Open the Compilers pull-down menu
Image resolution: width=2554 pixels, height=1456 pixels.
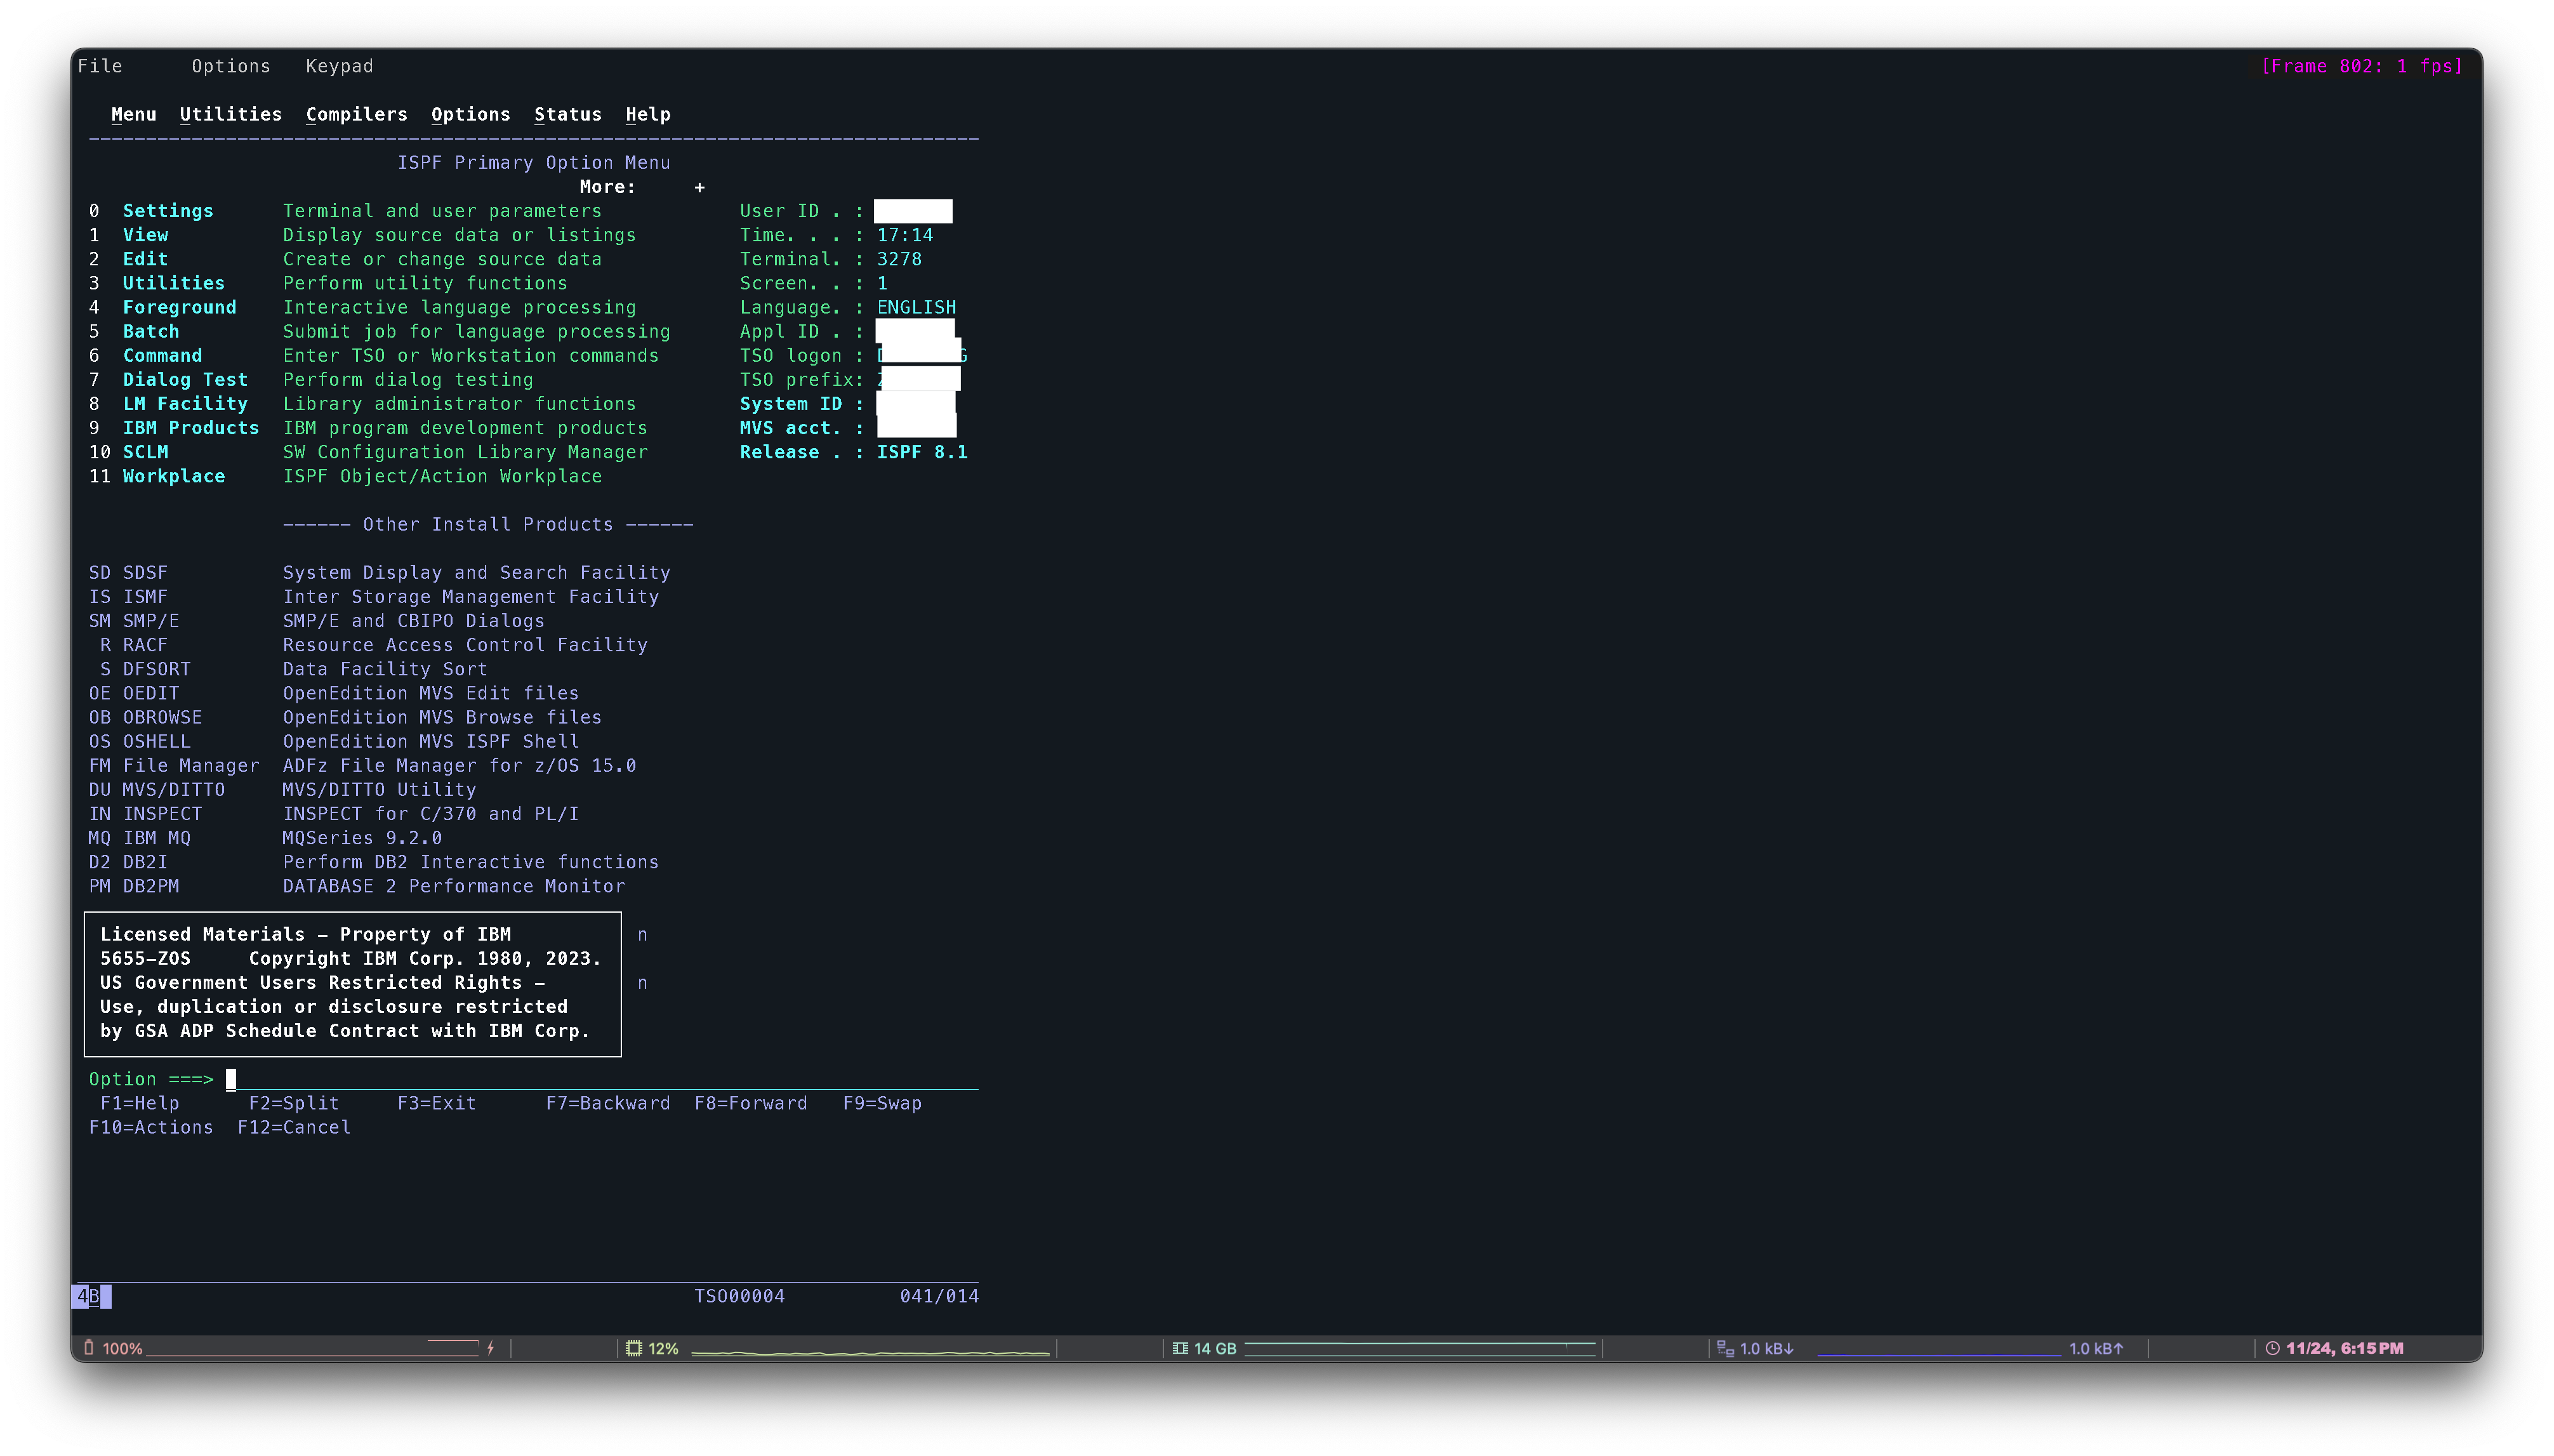pos(356,114)
